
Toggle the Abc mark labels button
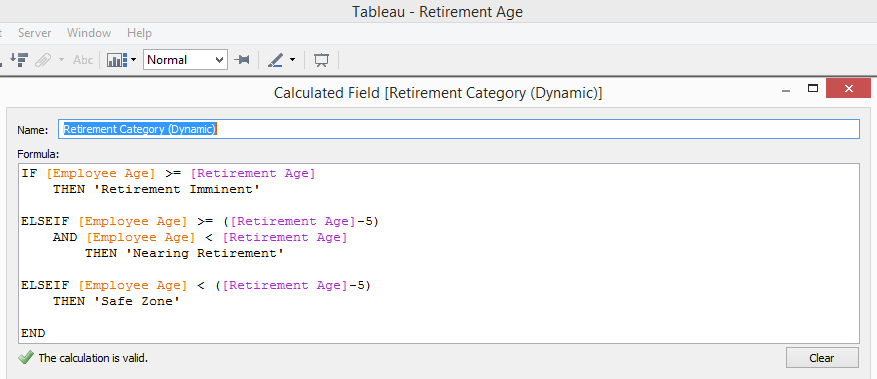coord(83,60)
